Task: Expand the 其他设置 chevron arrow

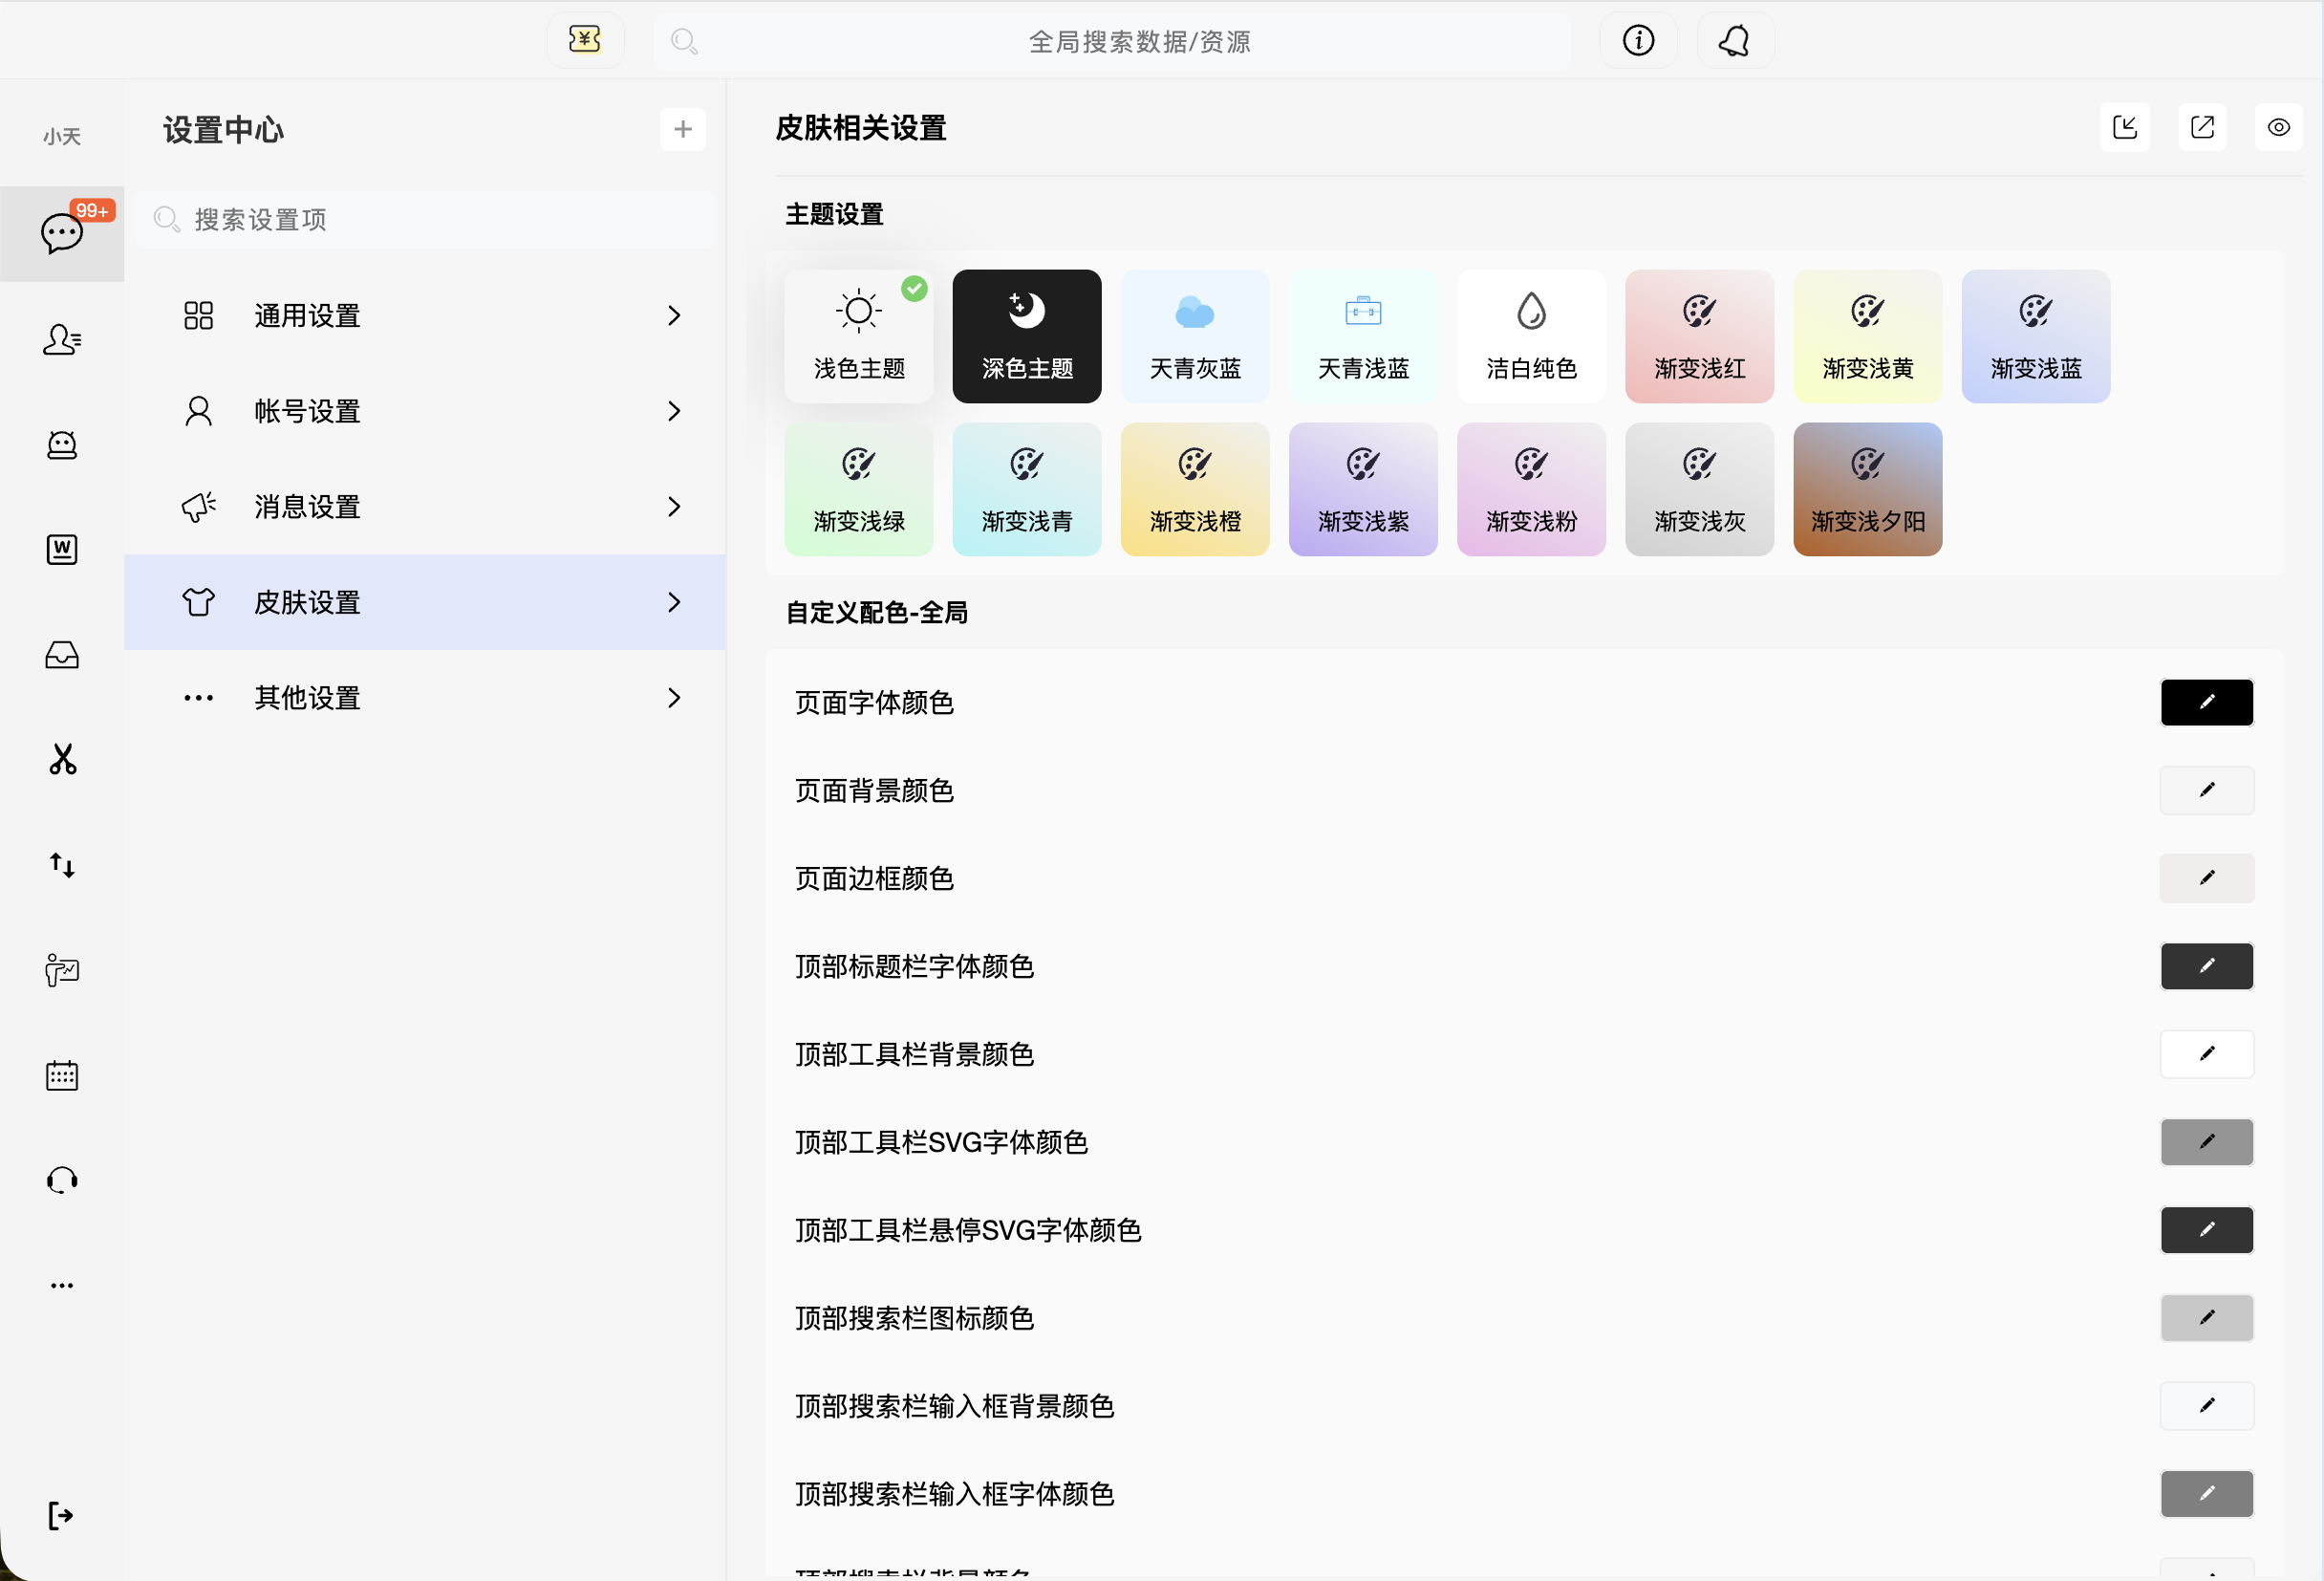Action: tap(674, 698)
